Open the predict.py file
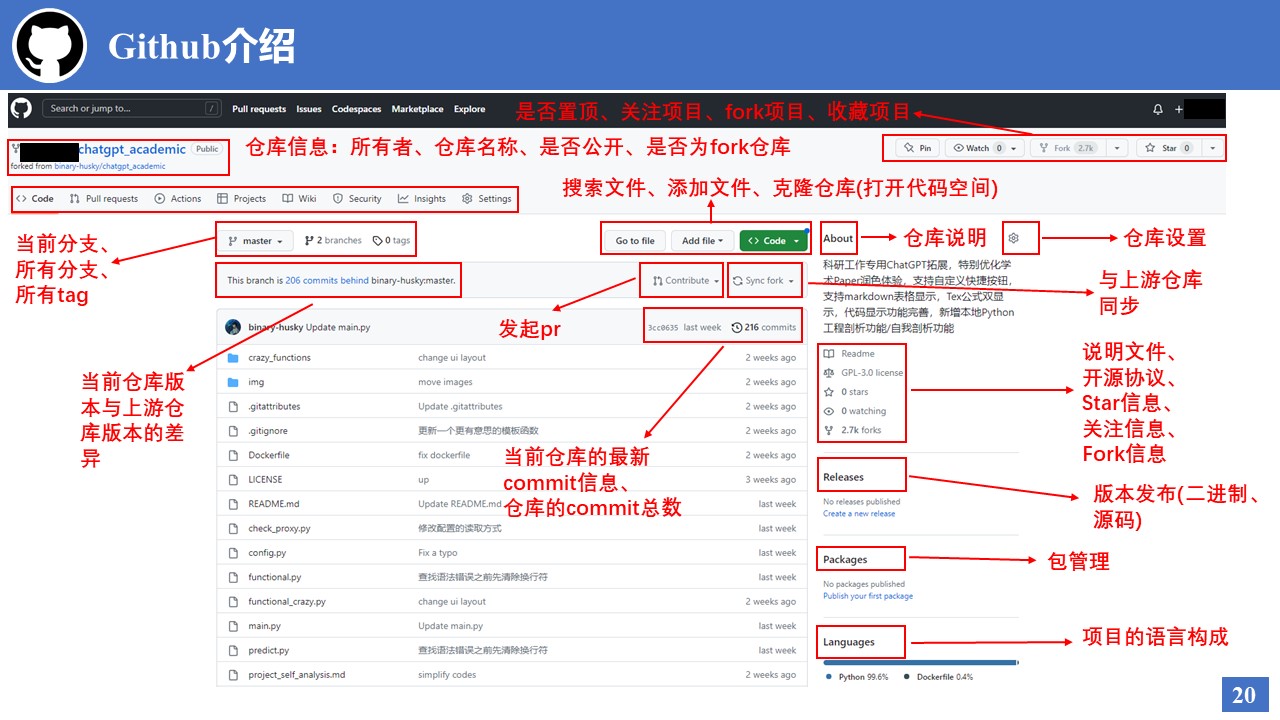The image size is (1280, 720). (269, 650)
